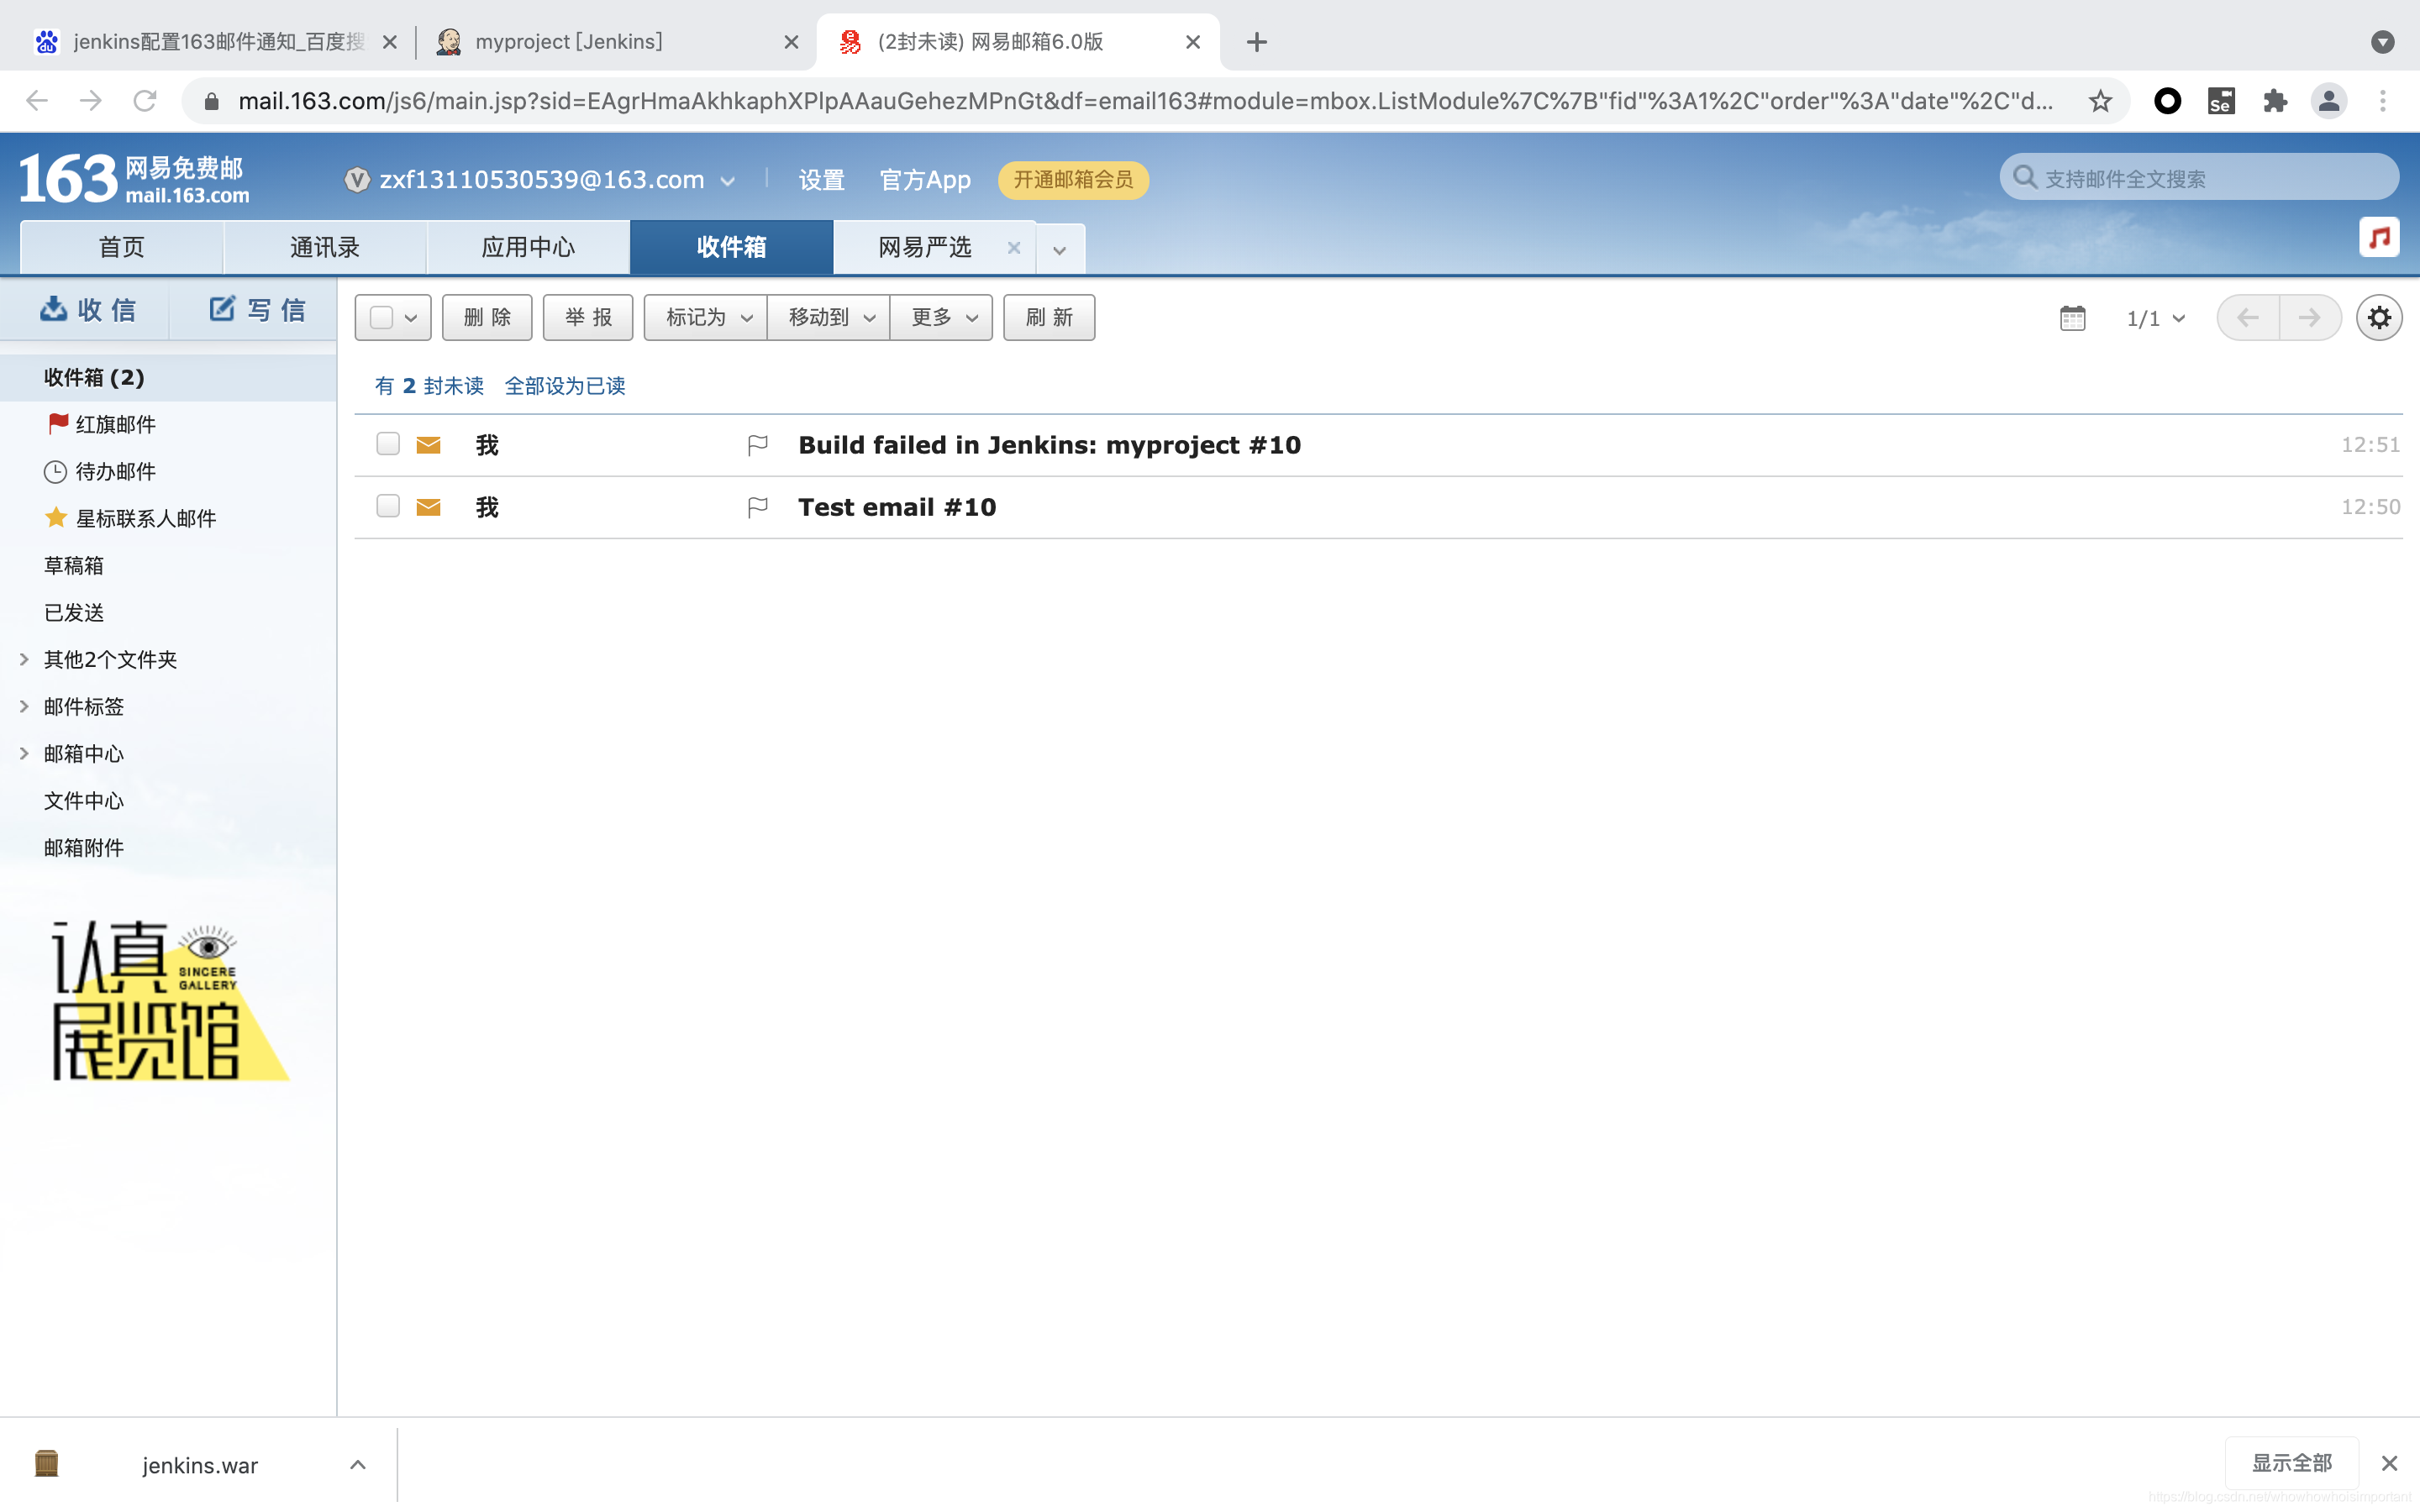
Task: Expand the account dropdown next to email address
Action: [x=728, y=181]
